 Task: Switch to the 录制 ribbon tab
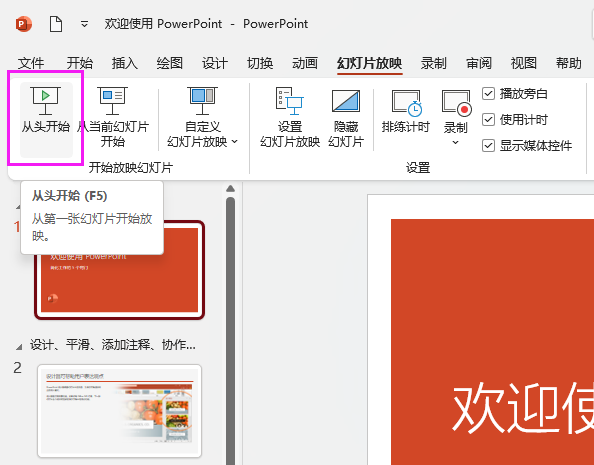(x=434, y=63)
